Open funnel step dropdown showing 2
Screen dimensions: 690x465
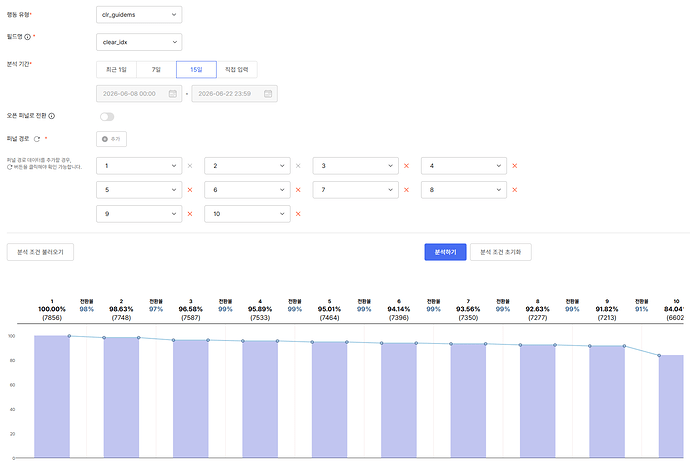(247, 166)
